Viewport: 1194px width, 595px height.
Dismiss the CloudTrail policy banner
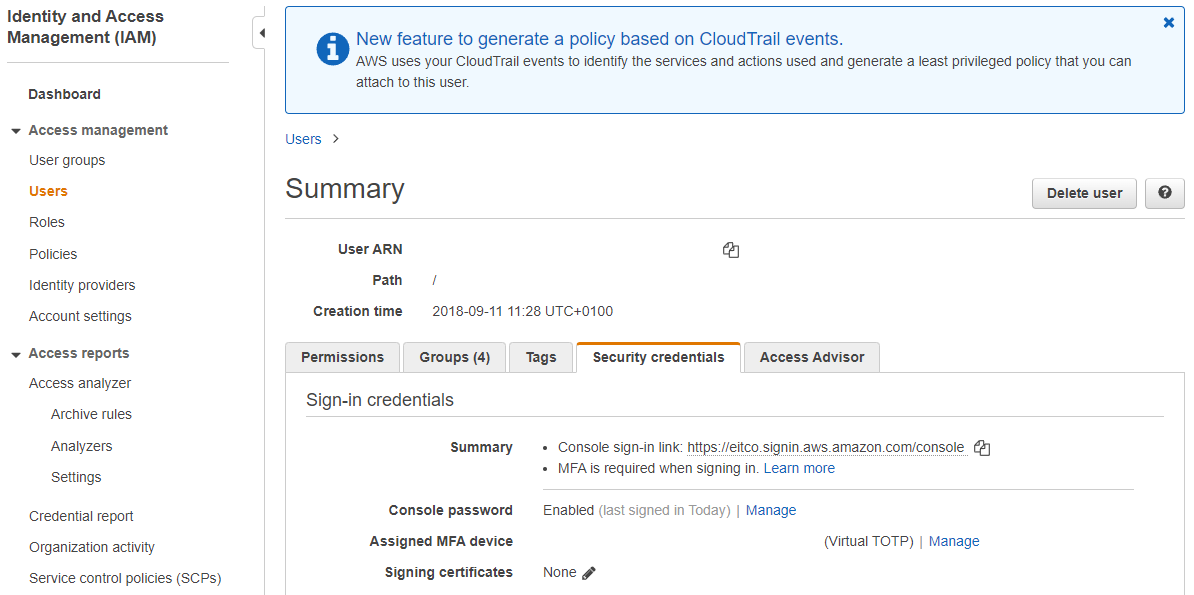coord(1168,23)
